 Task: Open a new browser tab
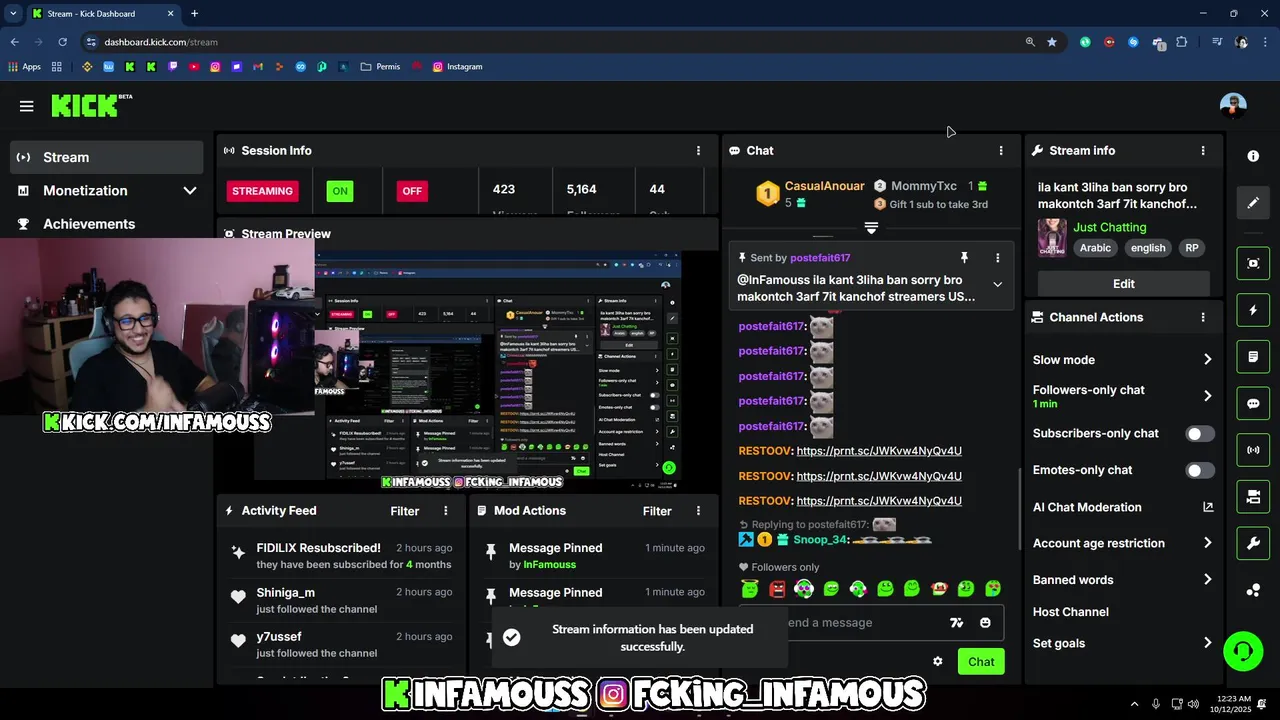pyautogui.click(x=194, y=14)
